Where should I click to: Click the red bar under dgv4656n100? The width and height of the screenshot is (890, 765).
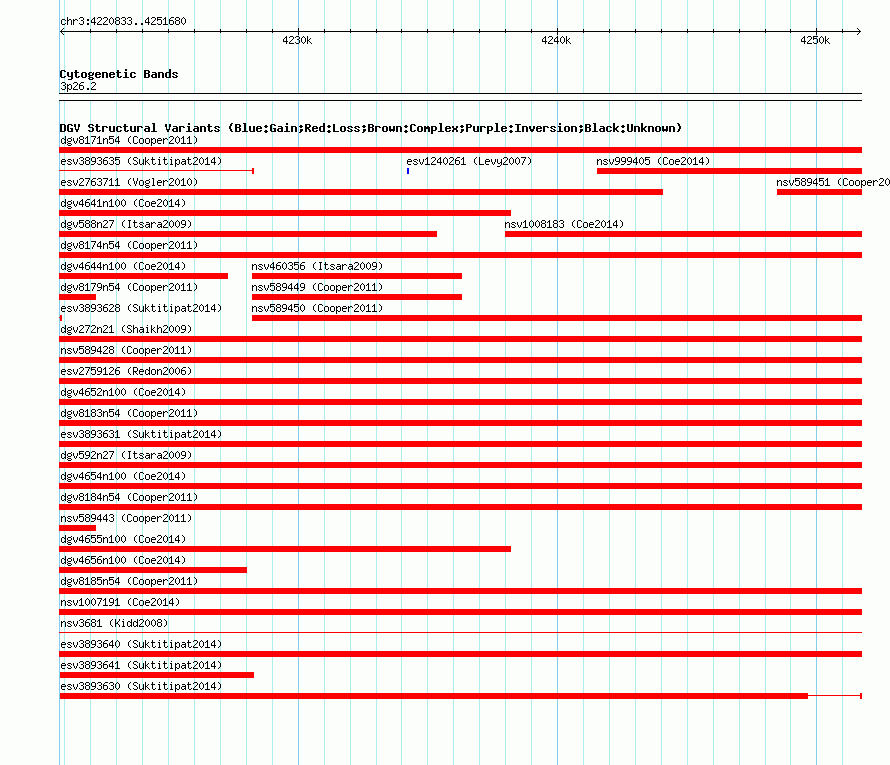coord(153,570)
